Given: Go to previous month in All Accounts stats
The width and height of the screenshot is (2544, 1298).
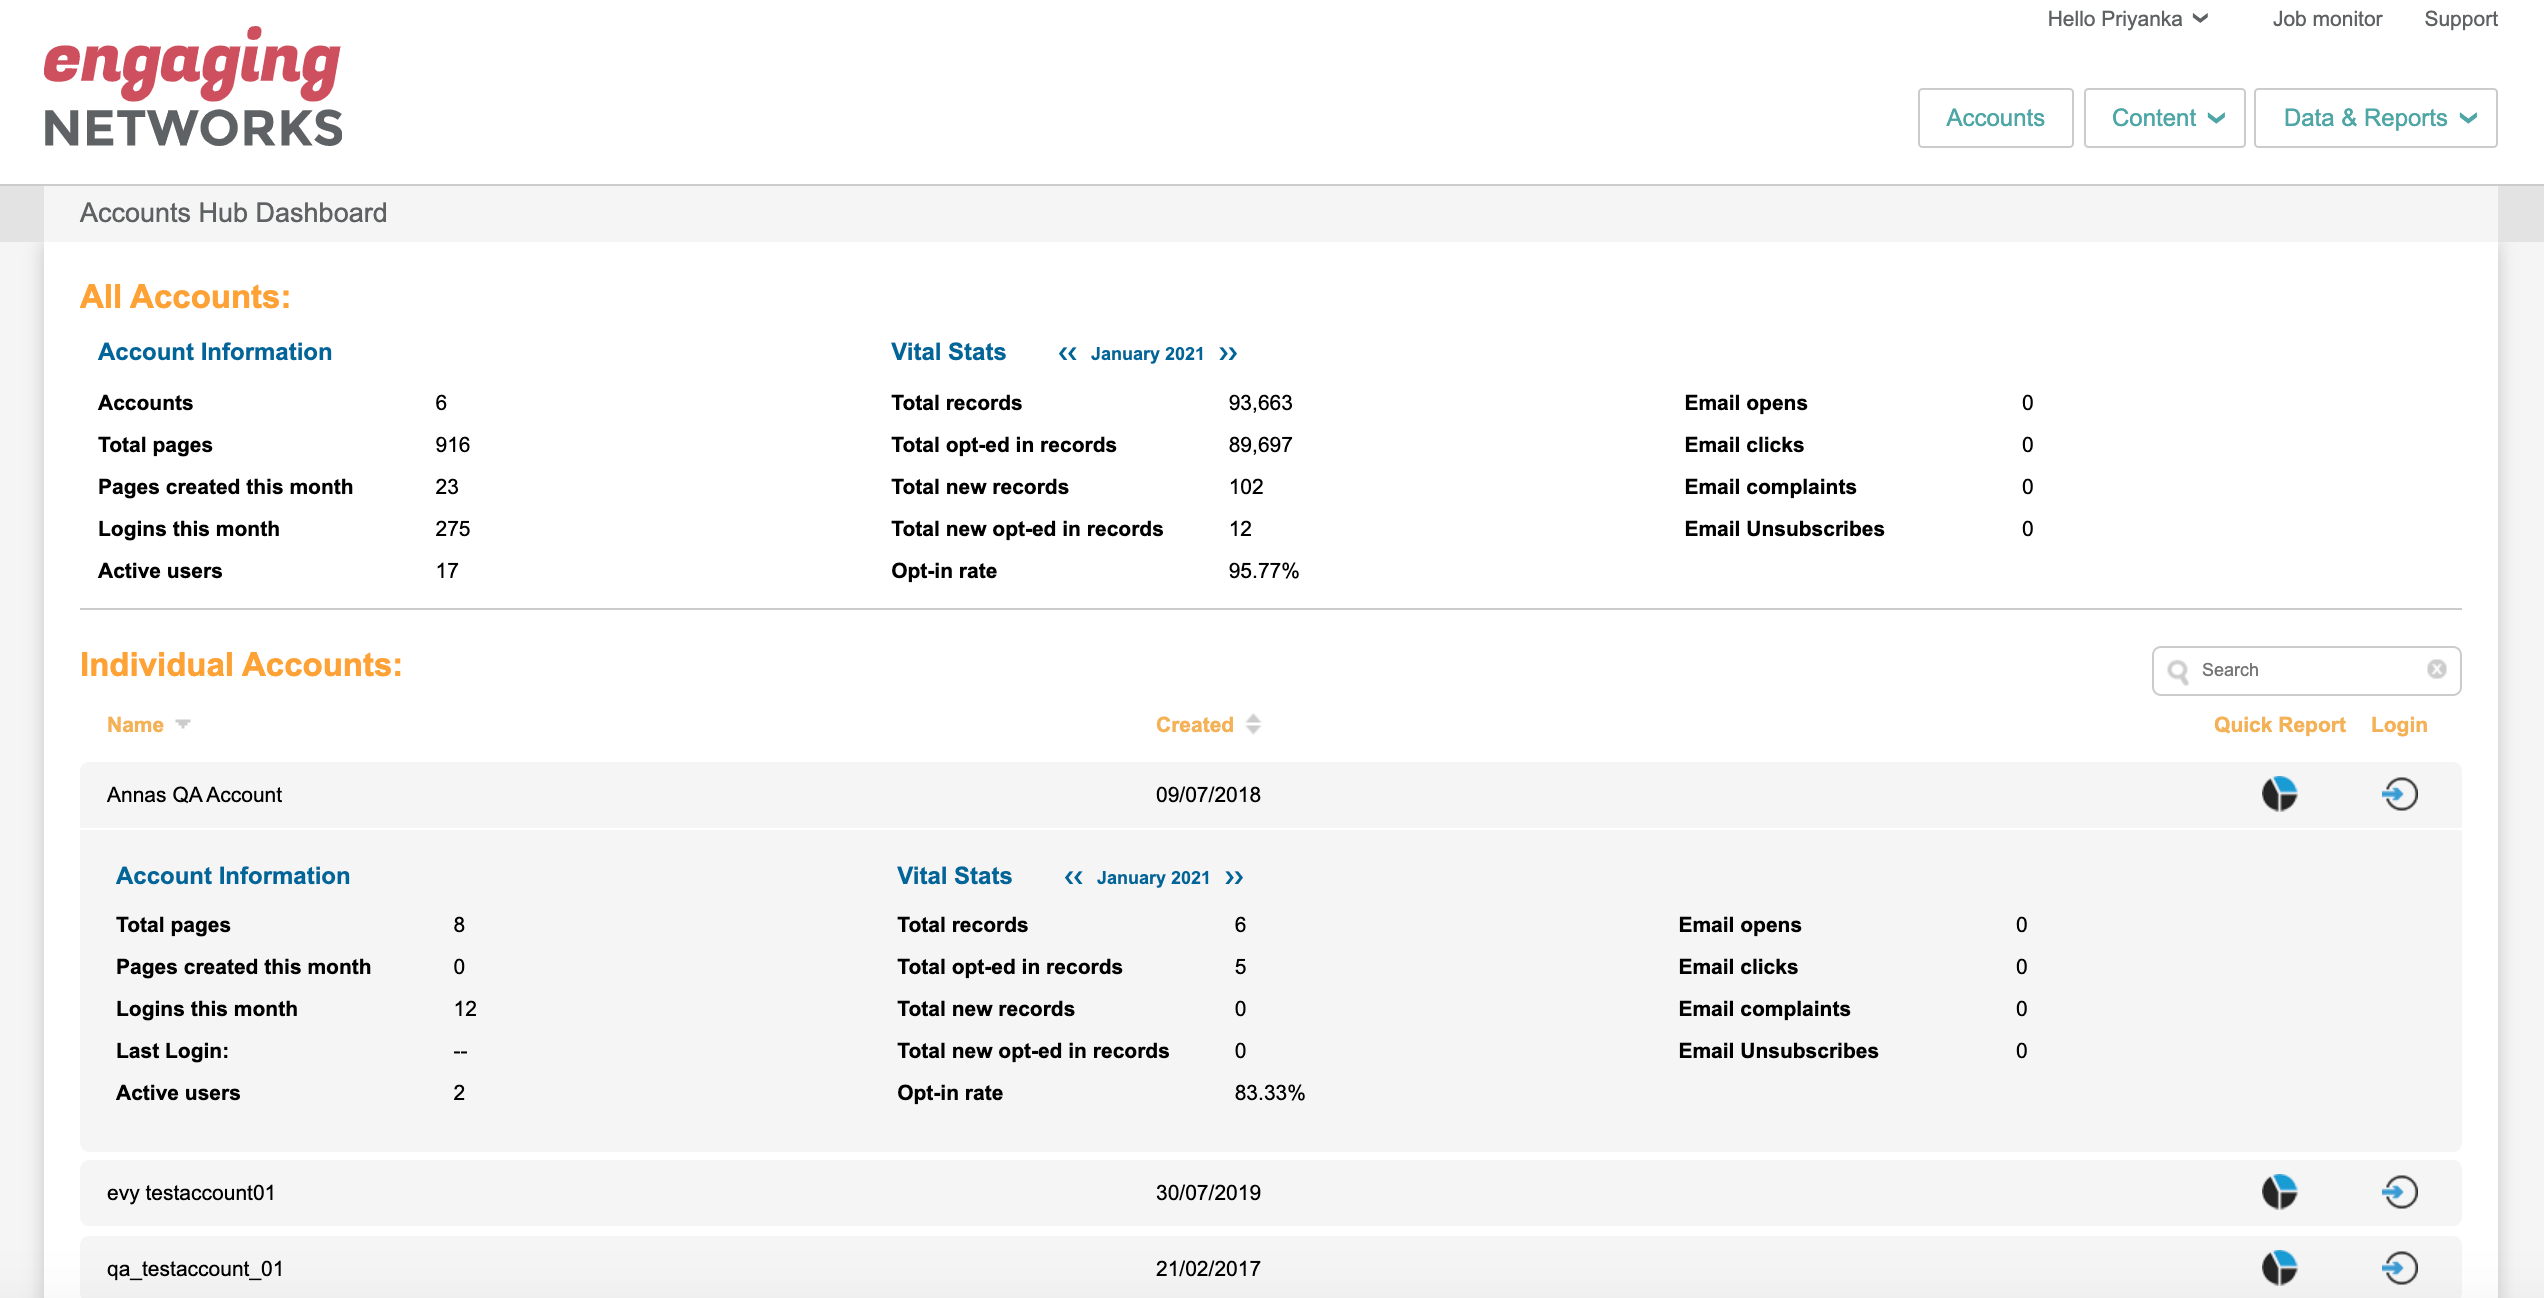Looking at the screenshot, I should [x=1067, y=354].
